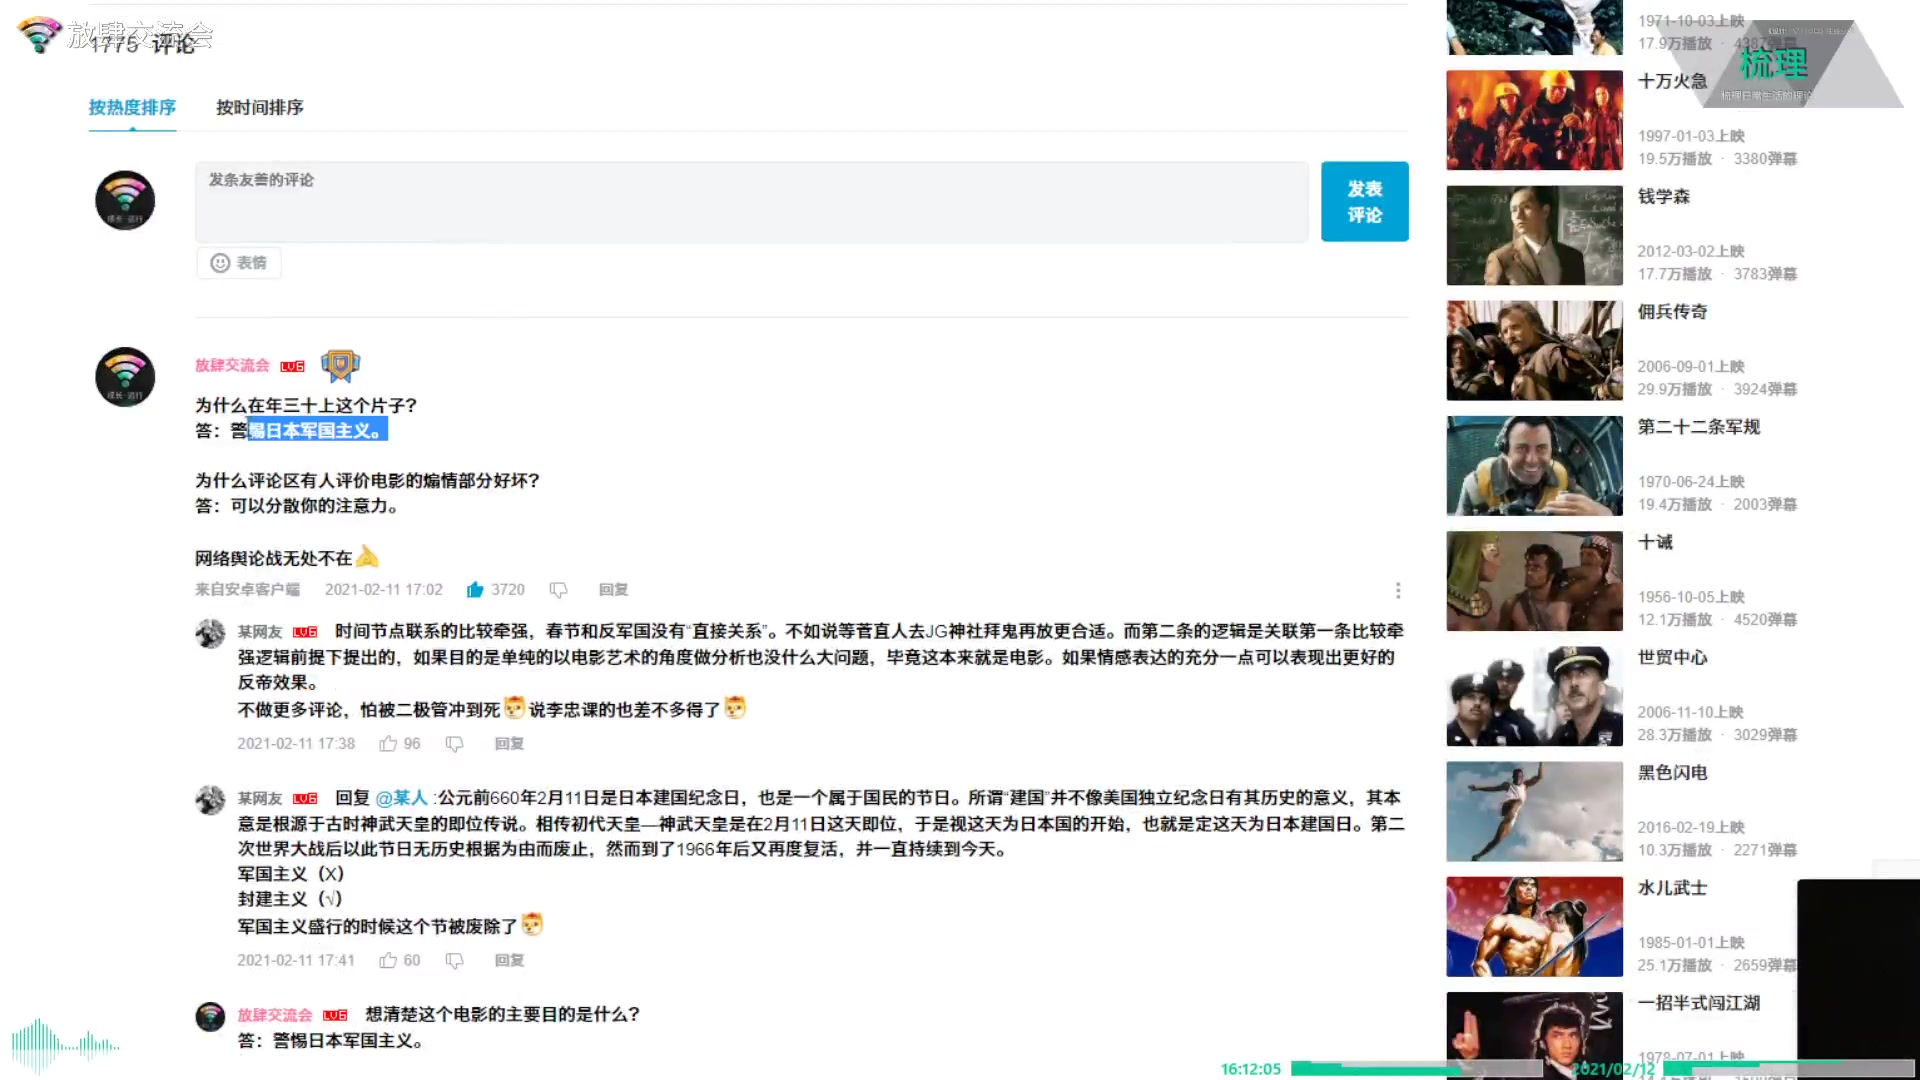Open 十诫 video thumbnail
The image size is (1920, 1080).
click(1534, 581)
